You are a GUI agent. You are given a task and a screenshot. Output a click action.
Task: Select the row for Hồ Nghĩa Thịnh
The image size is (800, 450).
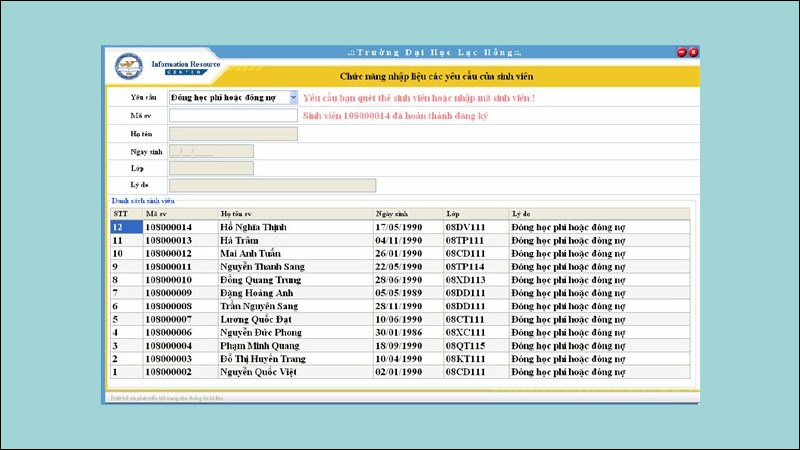pyautogui.click(x=260, y=228)
